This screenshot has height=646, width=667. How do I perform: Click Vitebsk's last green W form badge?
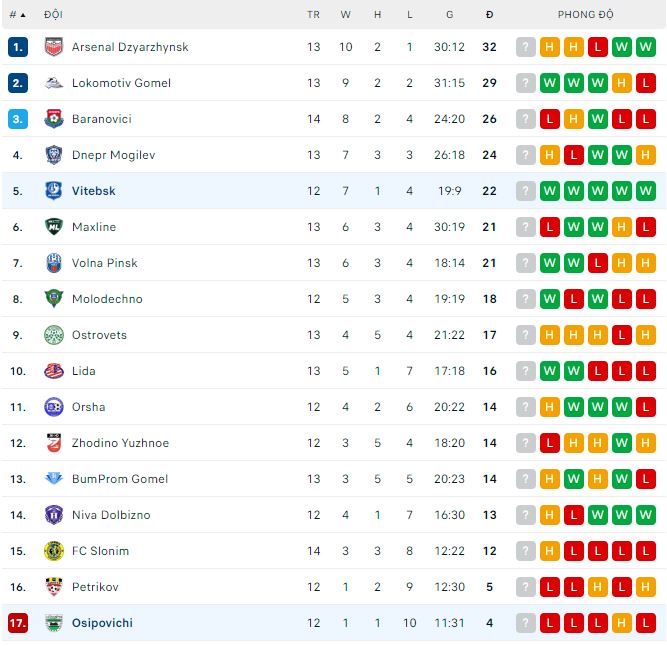pyautogui.click(x=645, y=191)
